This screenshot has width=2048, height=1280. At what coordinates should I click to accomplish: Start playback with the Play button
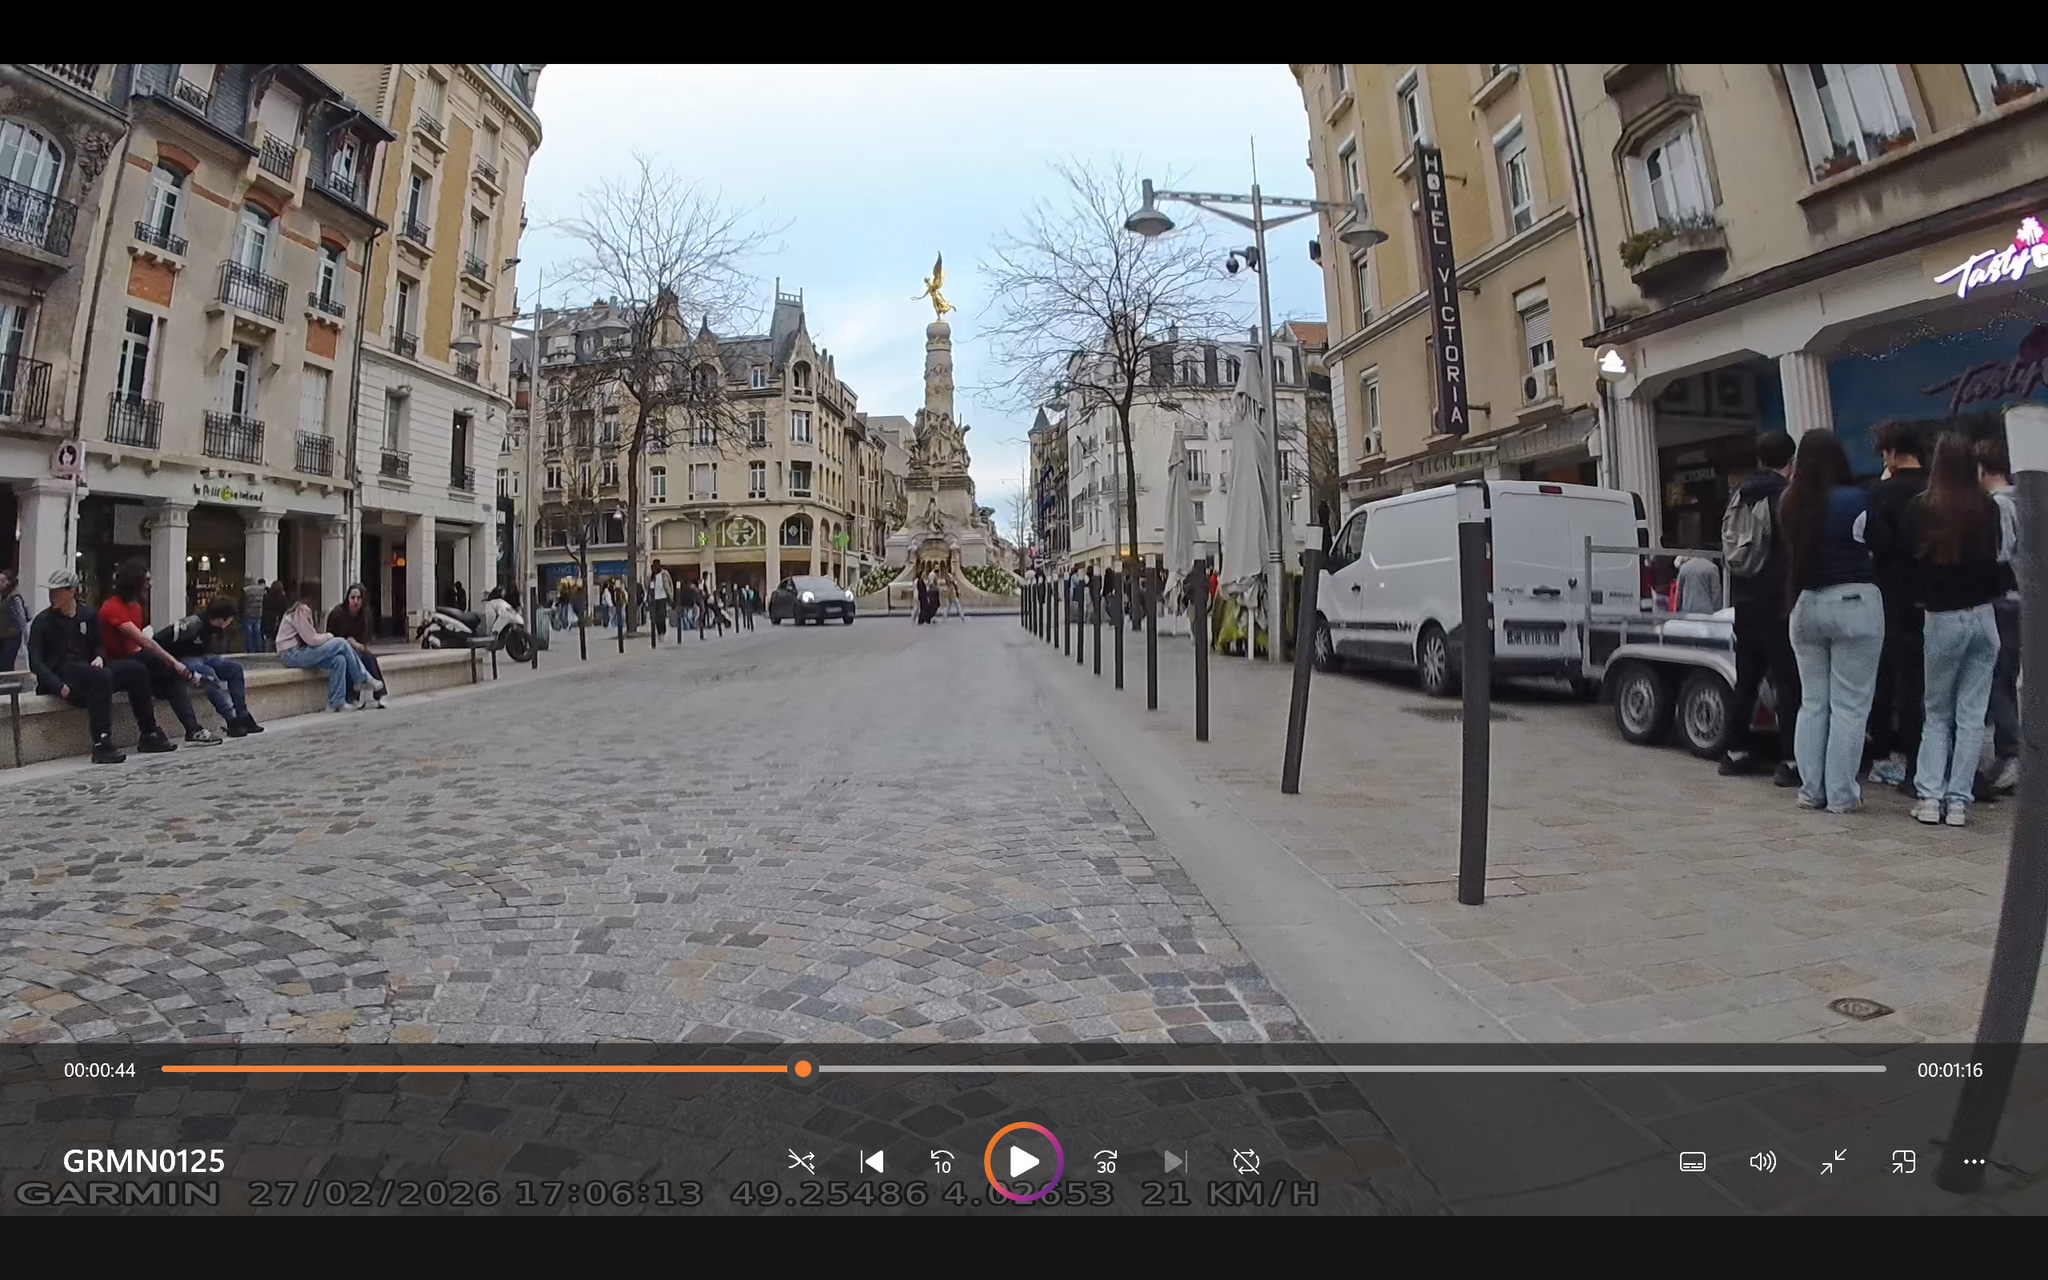(1023, 1161)
